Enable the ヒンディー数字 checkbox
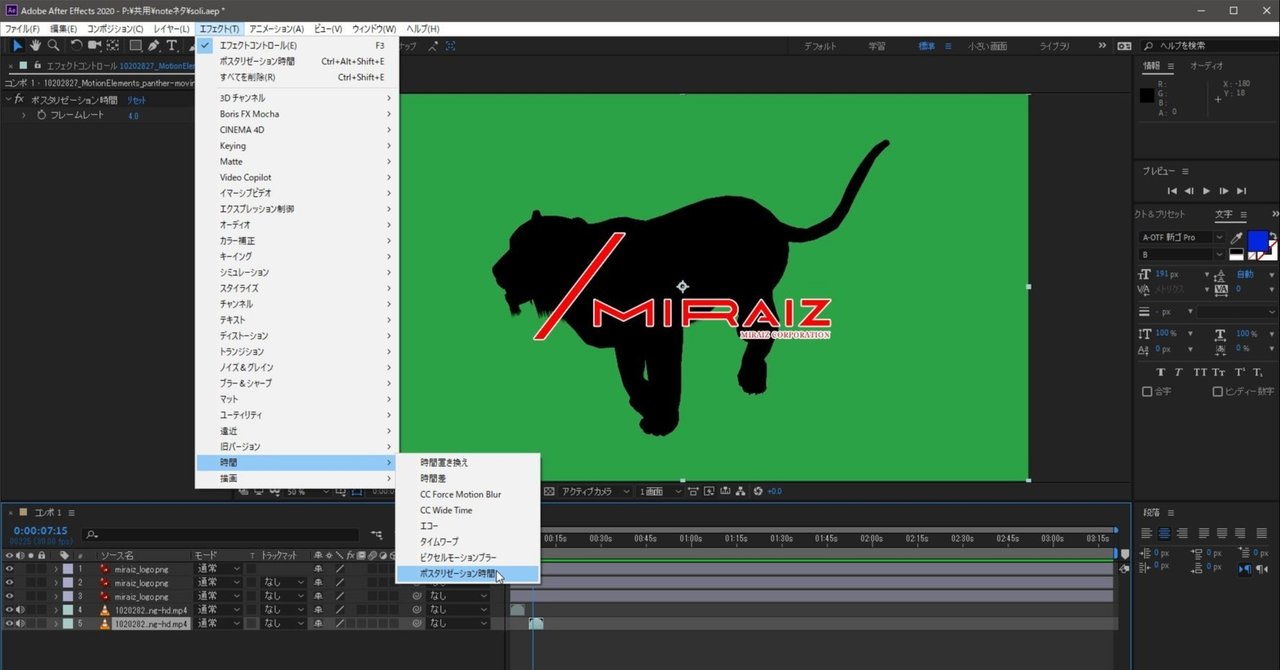This screenshot has width=1280, height=670. pos(1217,392)
